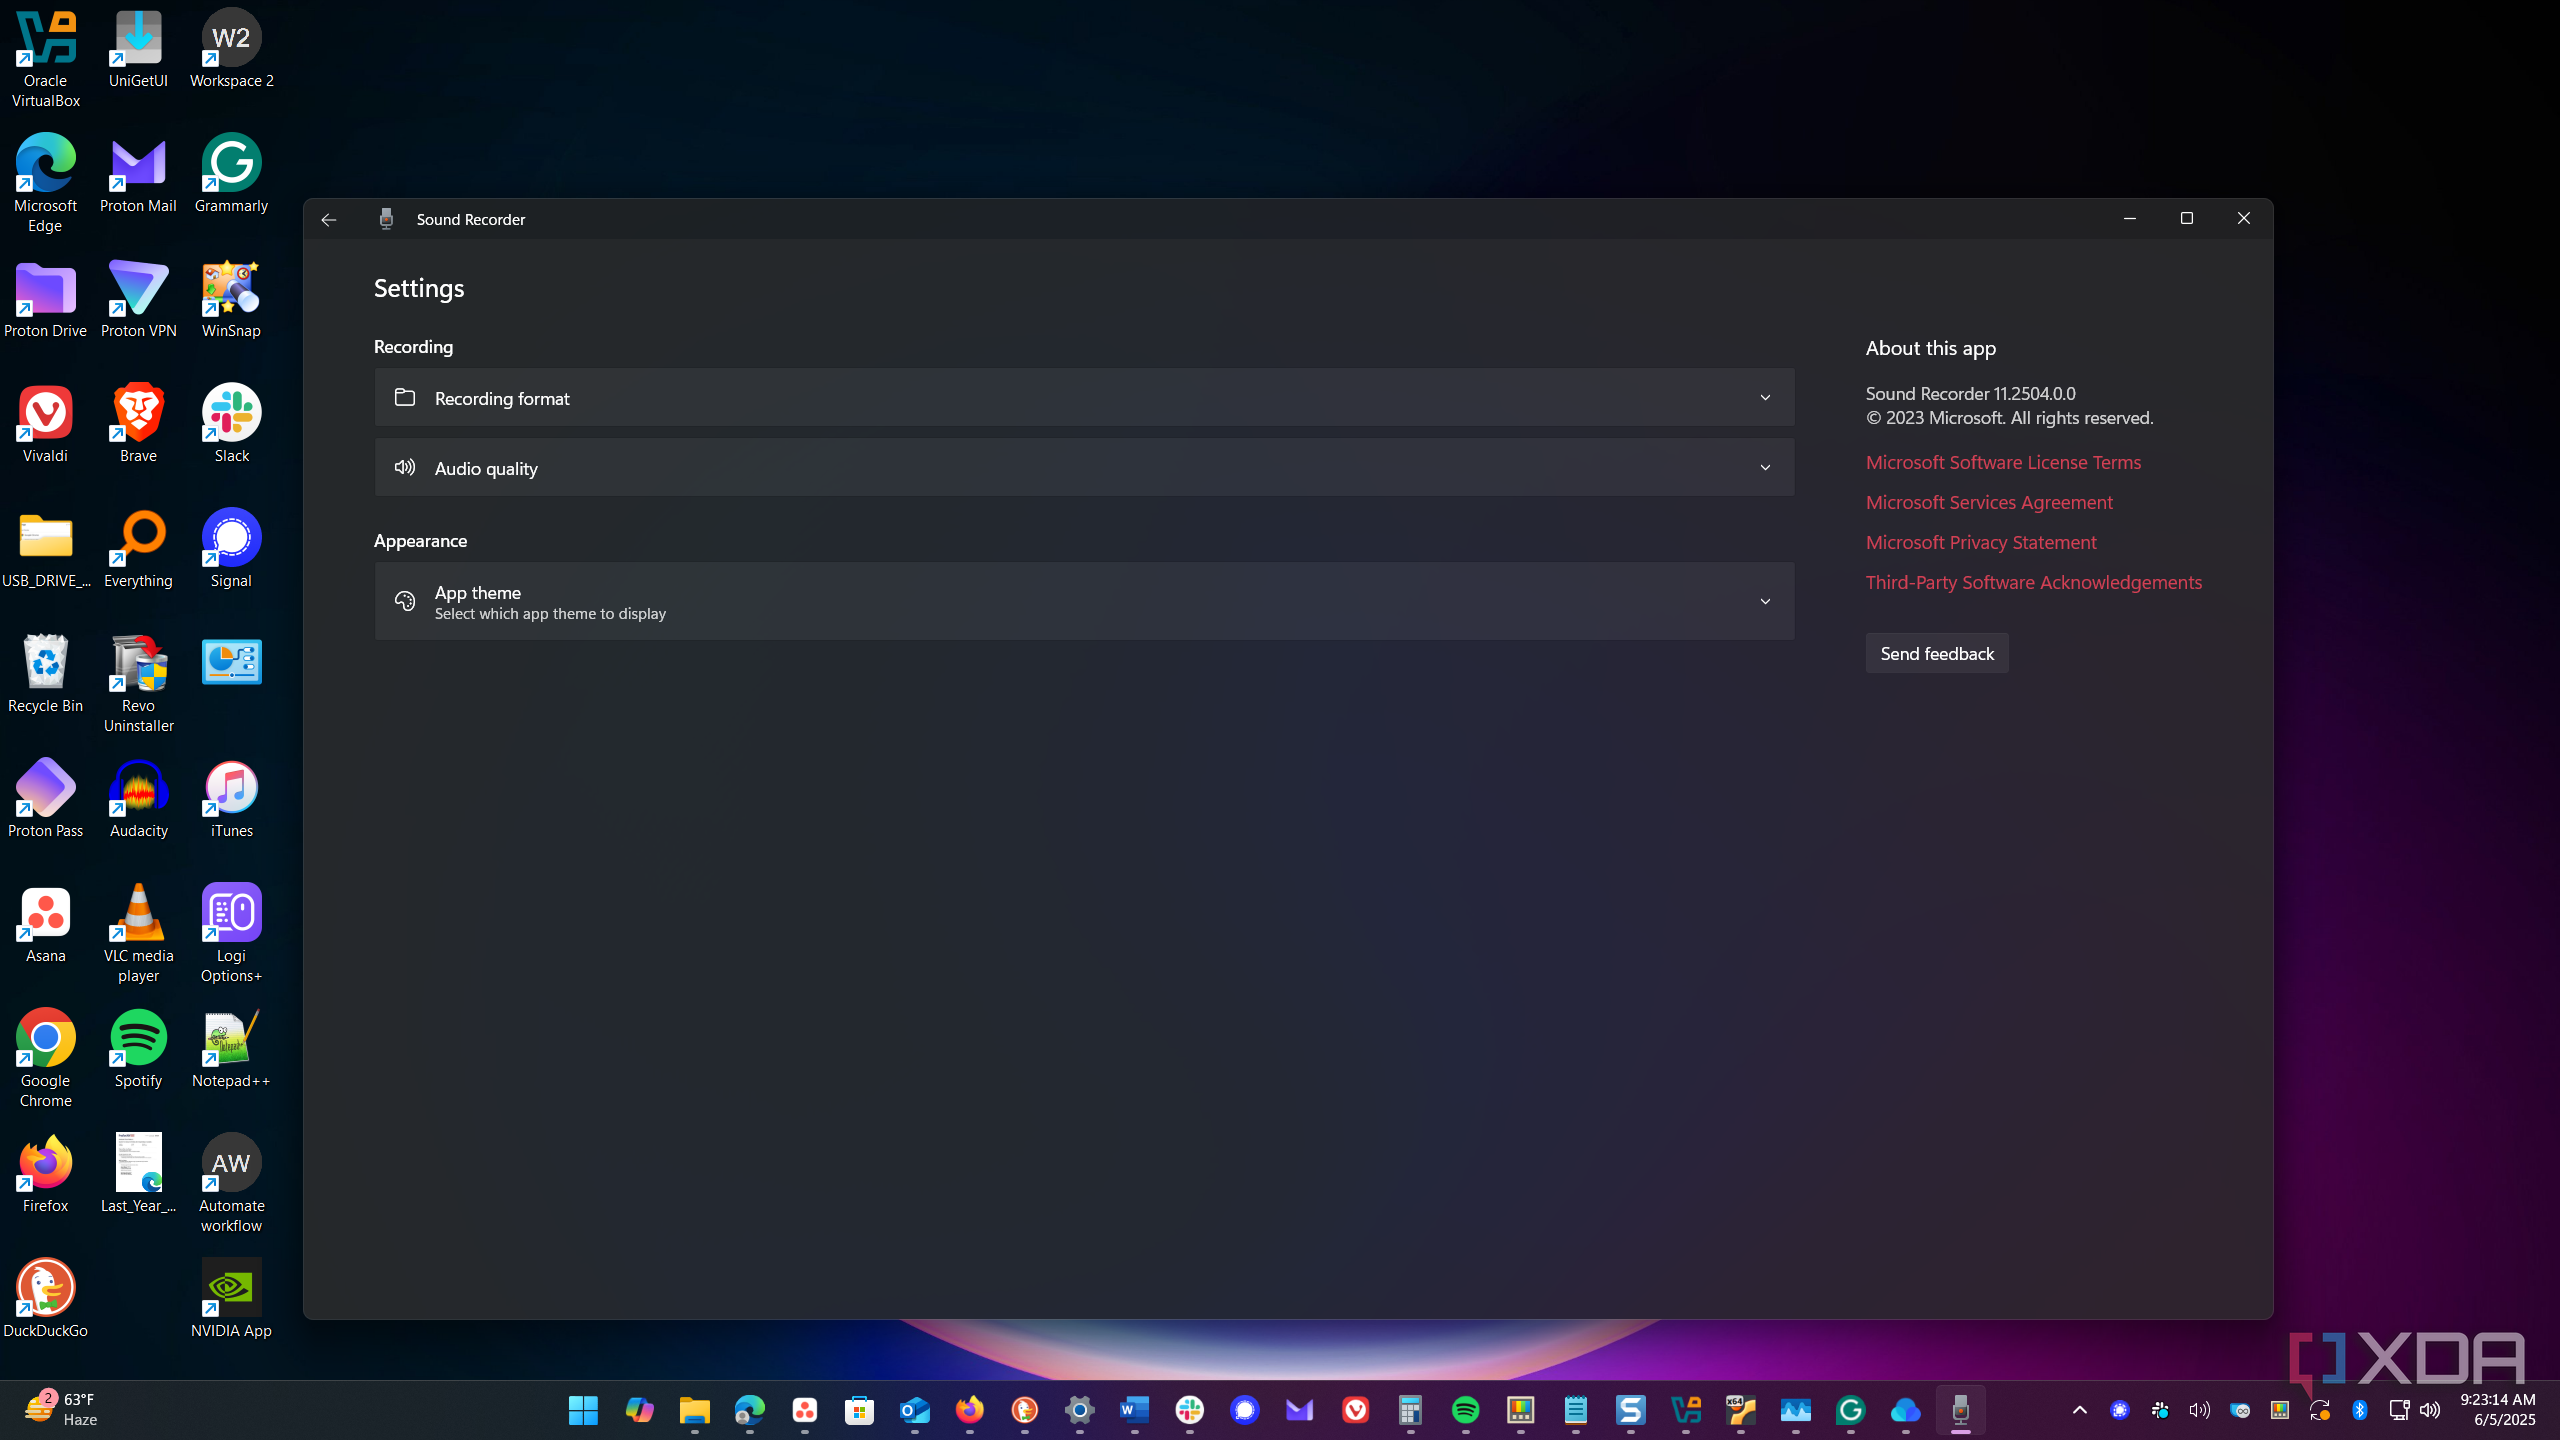This screenshot has height=1440, width=2560.
Task: Select the Proton Drive desktop icon
Action: pos(45,298)
